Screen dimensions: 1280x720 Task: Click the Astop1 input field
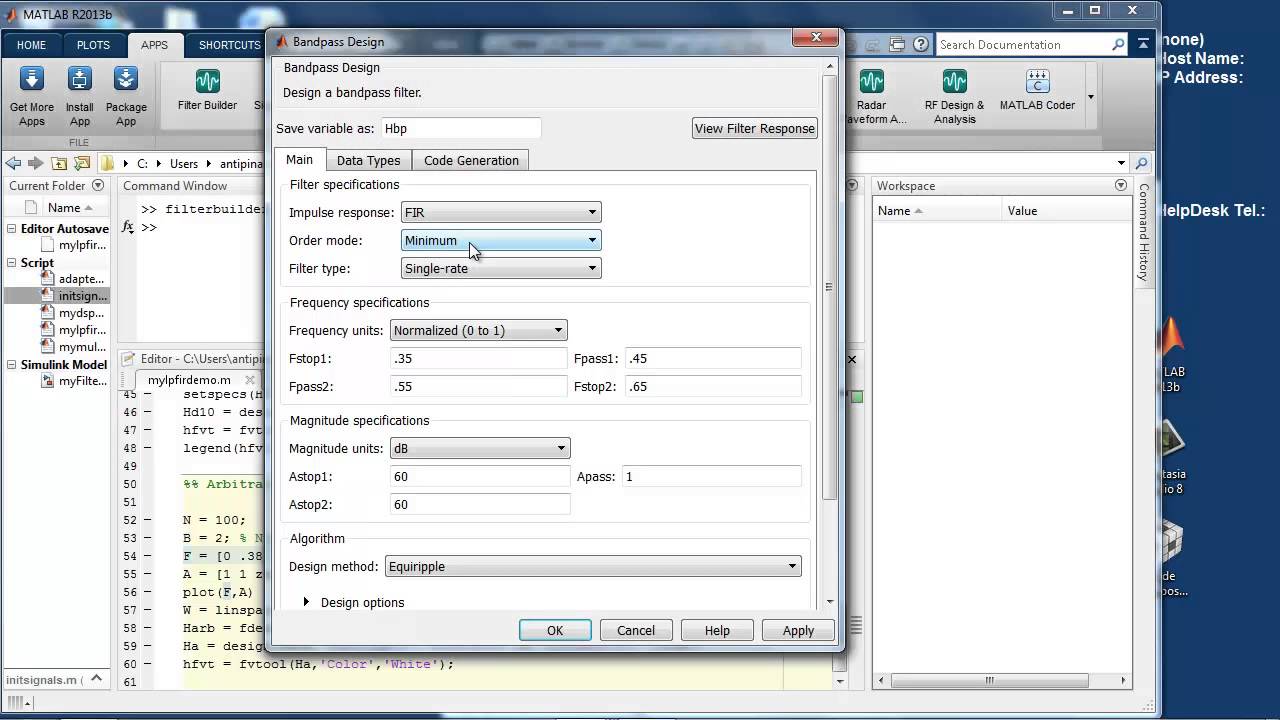[480, 476]
